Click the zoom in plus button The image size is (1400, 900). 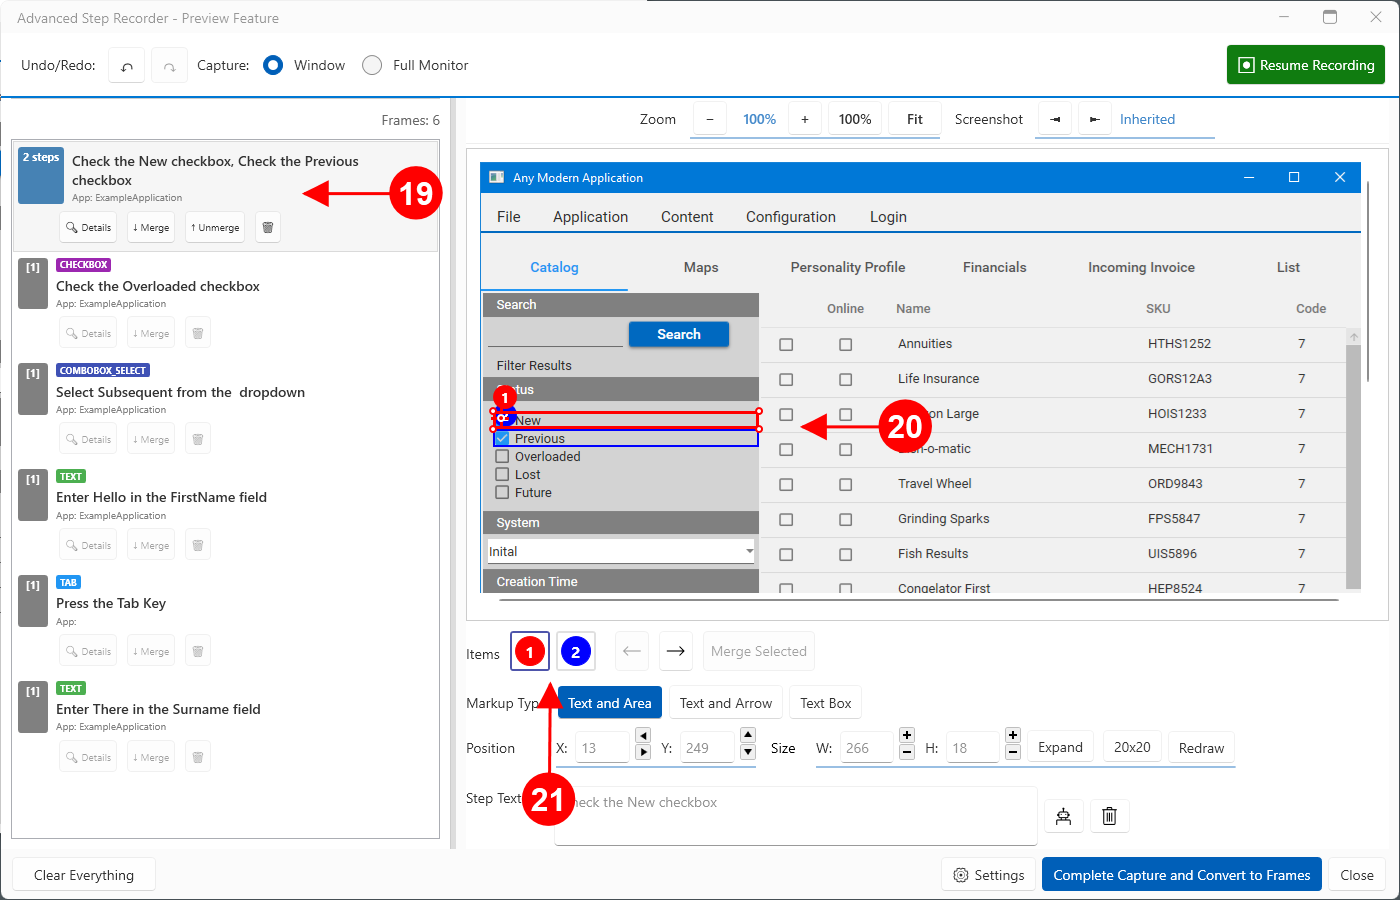click(804, 119)
